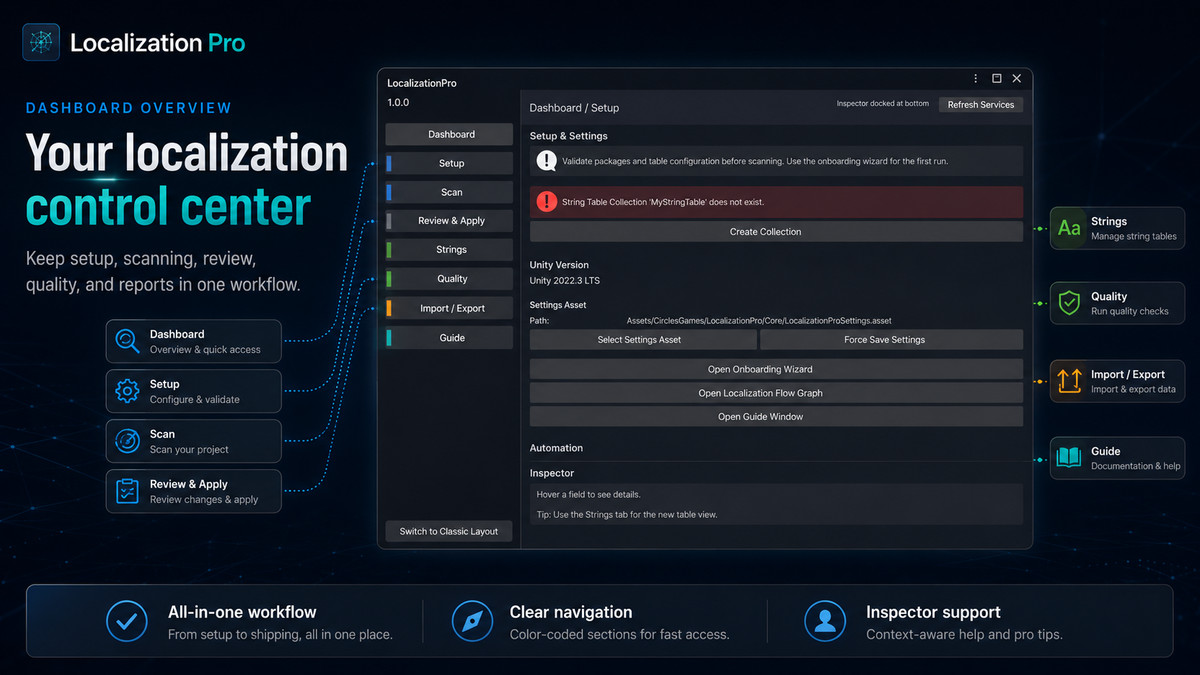Click 'Documentation & help' card text
Image resolution: width=1200 pixels, height=675 pixels.
point(1136,467)
